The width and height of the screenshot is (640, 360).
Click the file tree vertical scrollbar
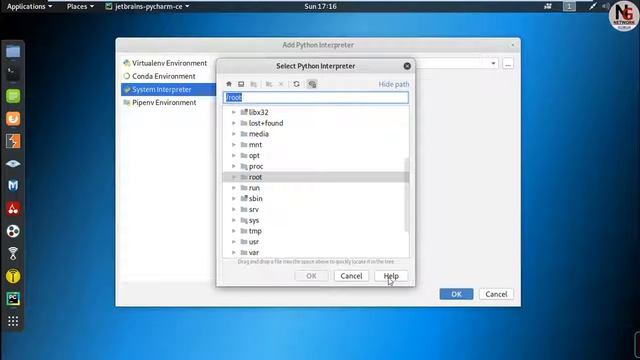pyautogui.click(x=407, y=195)
